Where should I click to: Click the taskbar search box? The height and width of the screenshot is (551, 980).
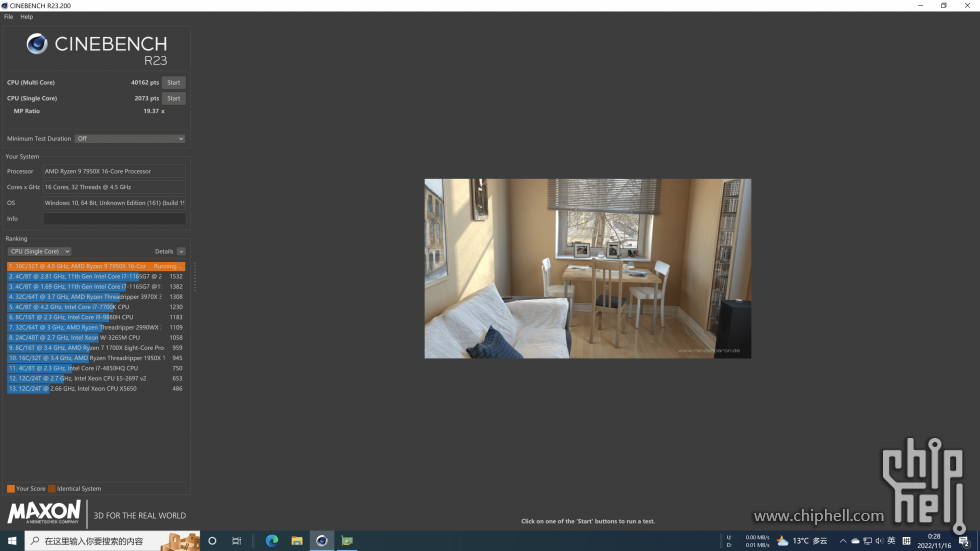pyautogui.click(x=112, y=541)
